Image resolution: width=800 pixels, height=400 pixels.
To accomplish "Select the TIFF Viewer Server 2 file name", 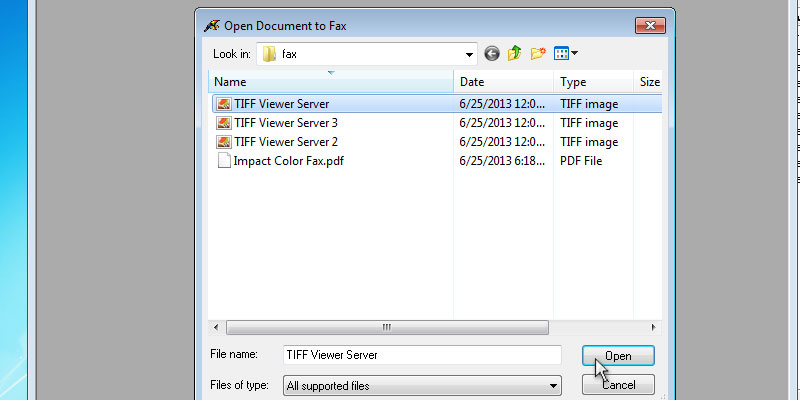I will tap(285, 142).
